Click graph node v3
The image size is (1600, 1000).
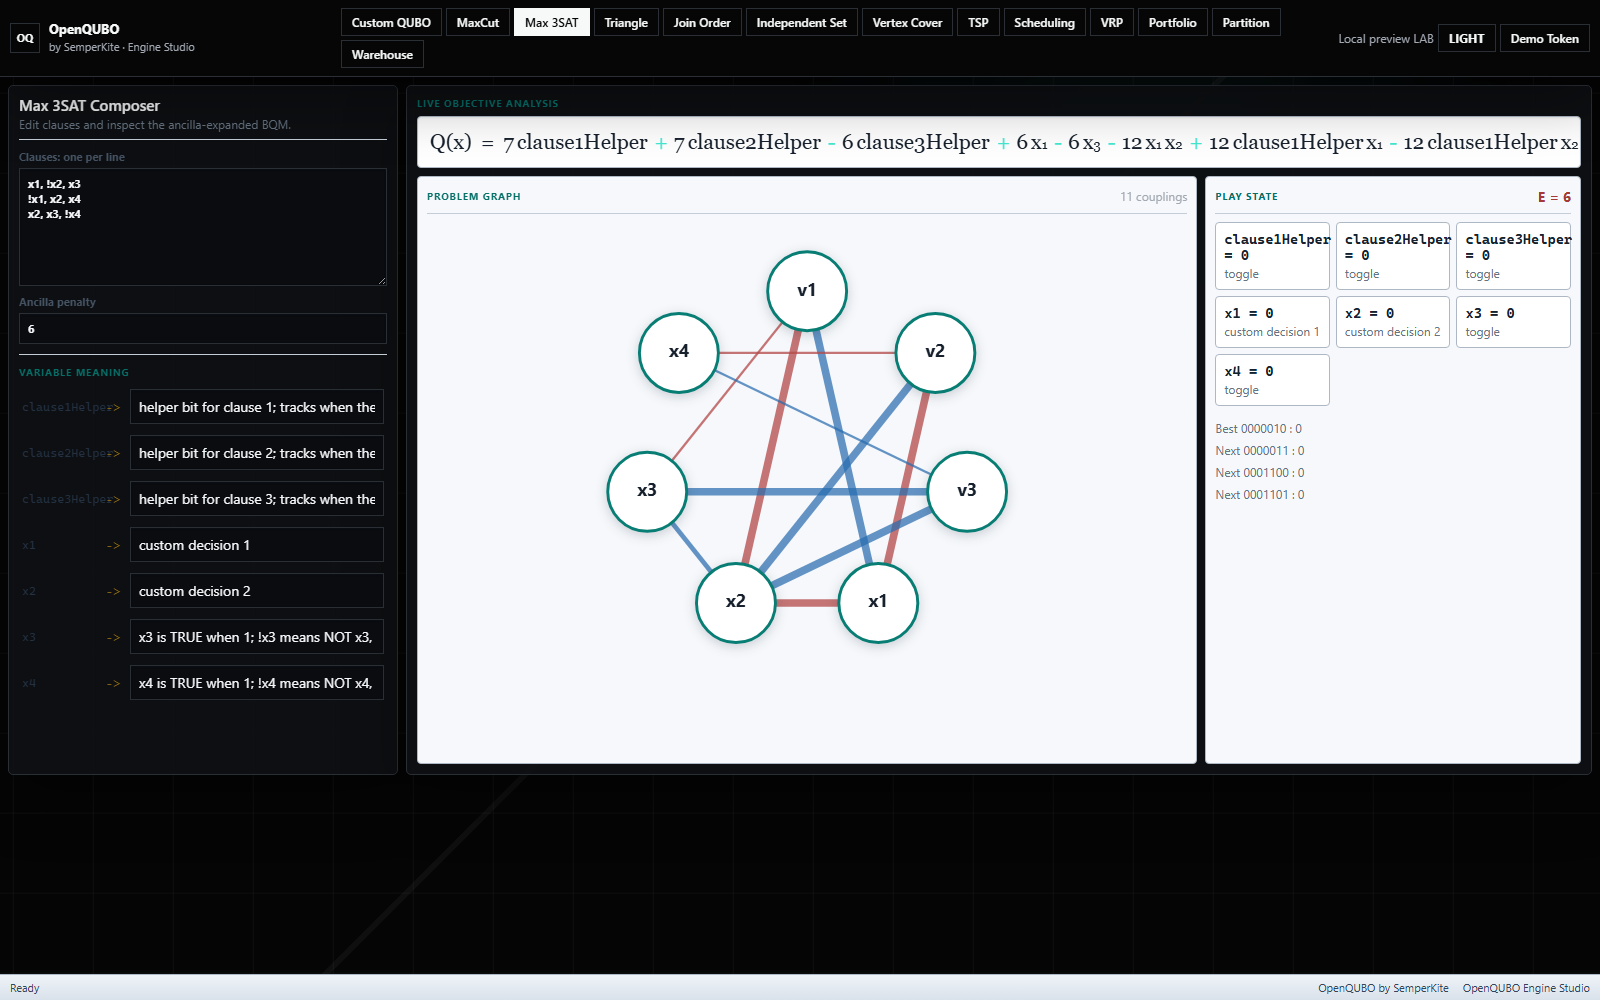tap(967, 491)
